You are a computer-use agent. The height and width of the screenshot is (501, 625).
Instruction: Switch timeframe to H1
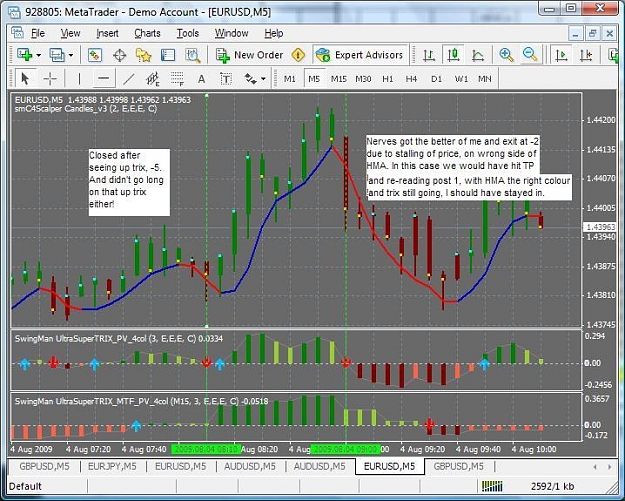(387, 79)
